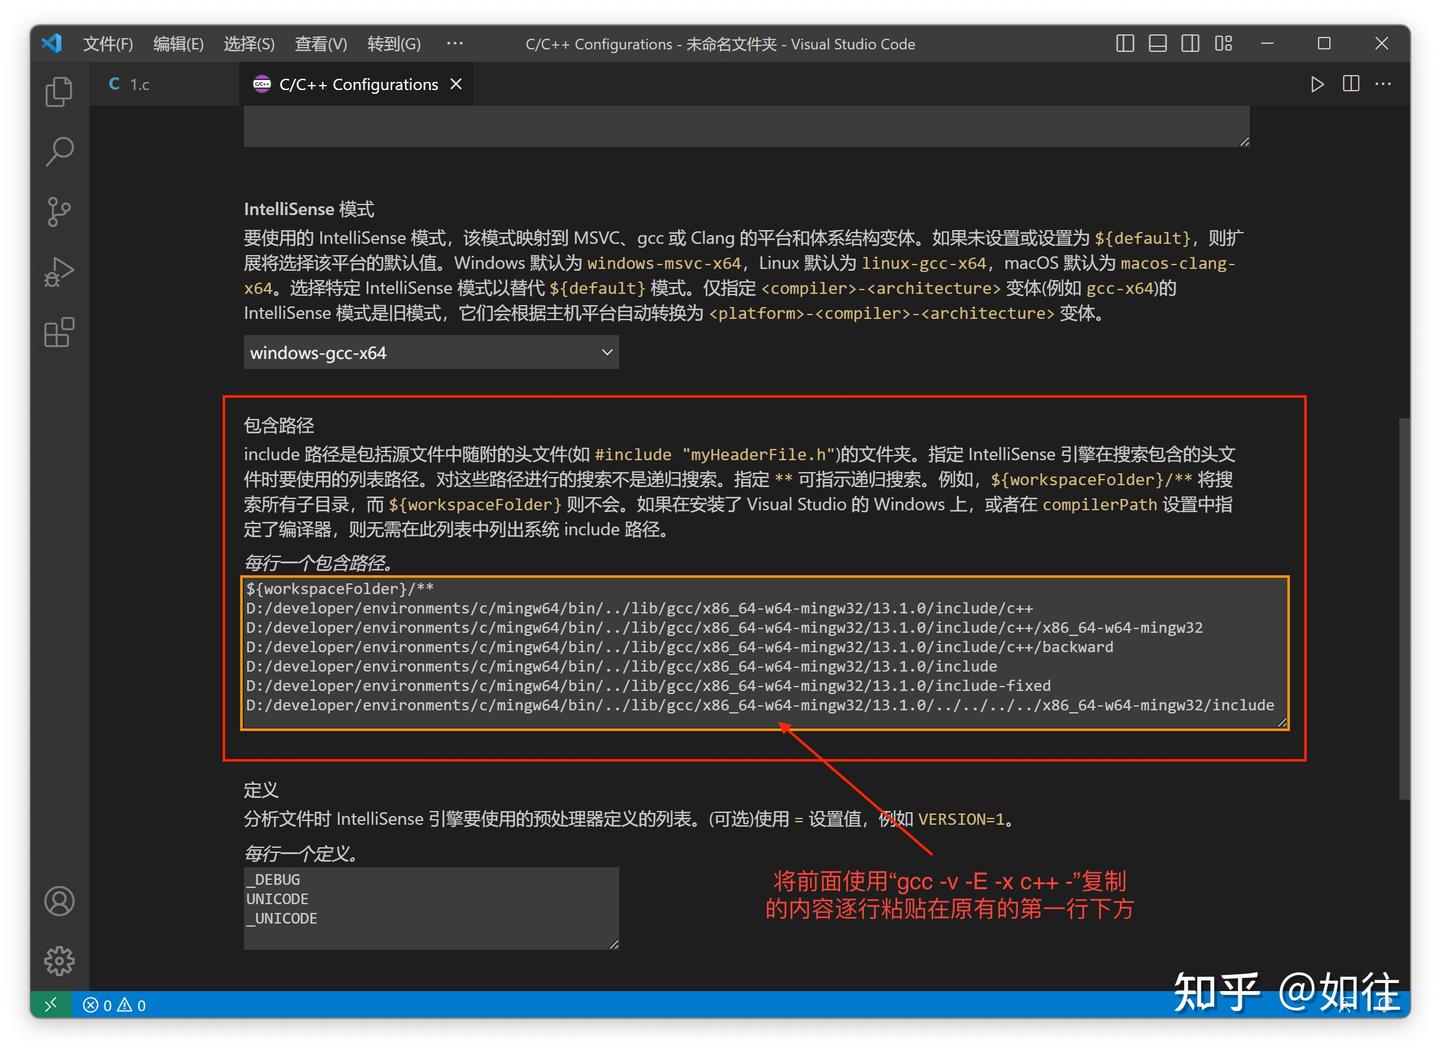The width and height of the screenshot is (1440, 1053).
Task: Open the 文件(F) menu
Action: [x=107, y=43]
